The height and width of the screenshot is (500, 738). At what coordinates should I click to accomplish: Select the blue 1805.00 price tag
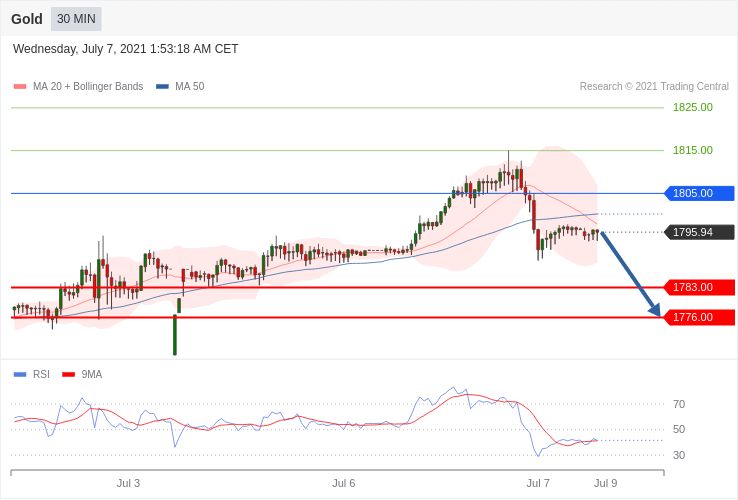(x=698, y=193)
